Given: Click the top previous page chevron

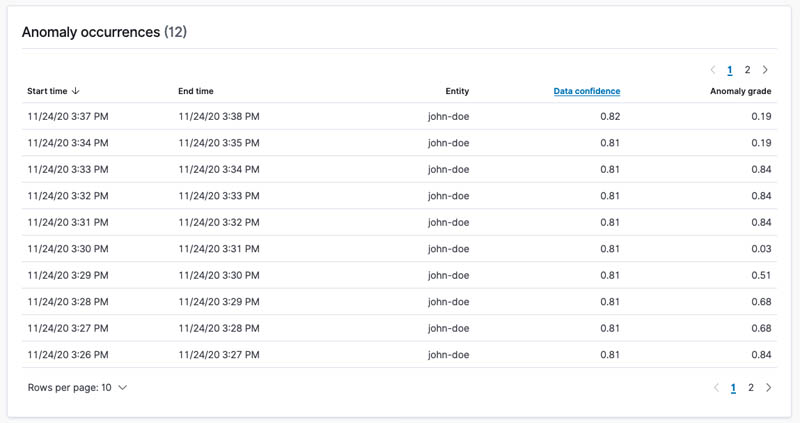Looking at the screenshot, I should (x=713, y=70).
